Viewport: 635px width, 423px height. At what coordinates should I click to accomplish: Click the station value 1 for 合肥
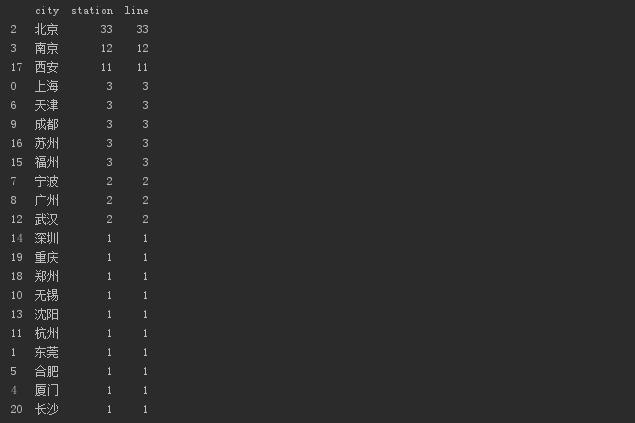pyautogui.click(x=109, y=371)
